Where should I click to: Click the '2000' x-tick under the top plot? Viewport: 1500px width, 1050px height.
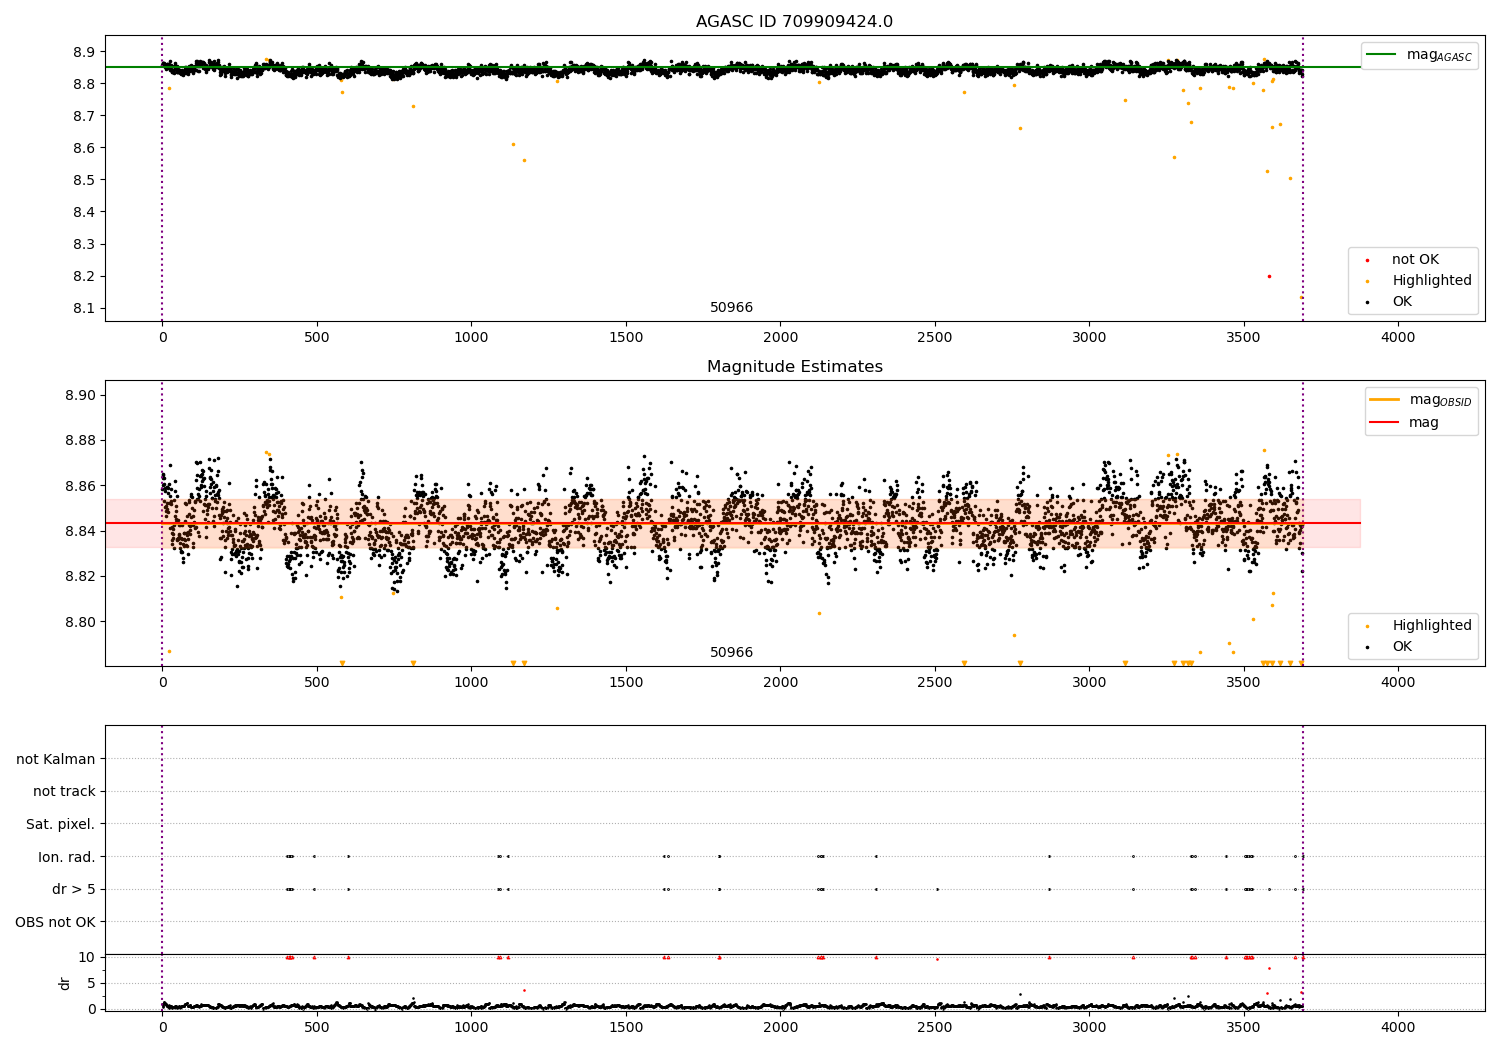tap(780, 338)
